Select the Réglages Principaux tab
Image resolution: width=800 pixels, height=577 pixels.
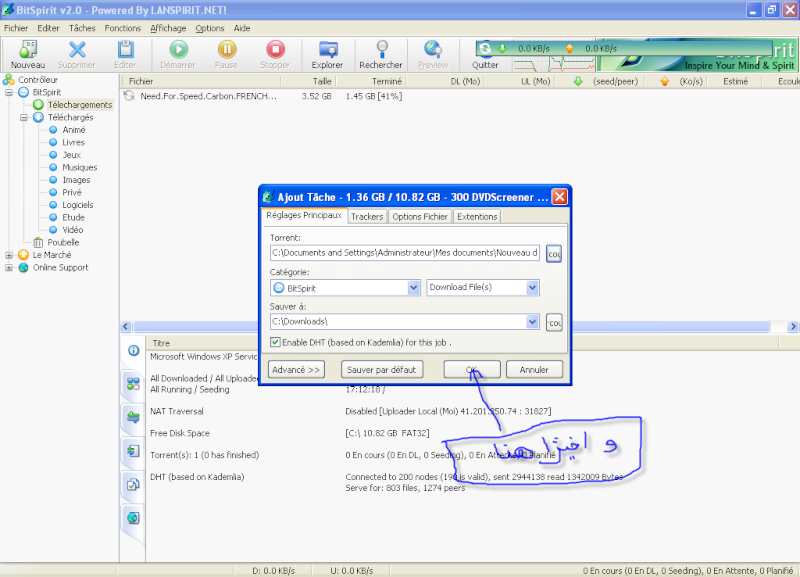pos(304,215)
